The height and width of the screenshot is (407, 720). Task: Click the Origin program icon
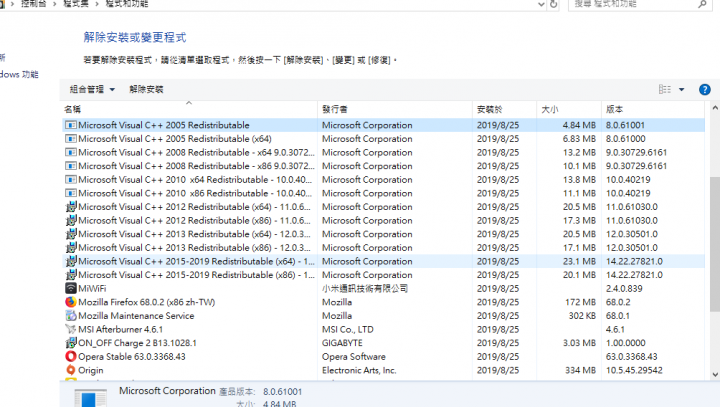point(71,370)
